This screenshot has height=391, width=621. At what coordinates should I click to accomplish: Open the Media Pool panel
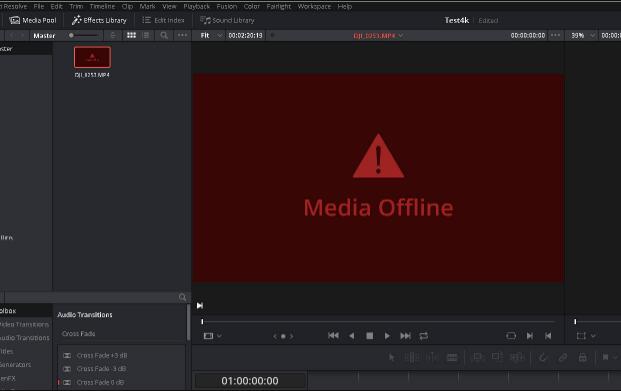pyautogui.click(x=33, y=20)
